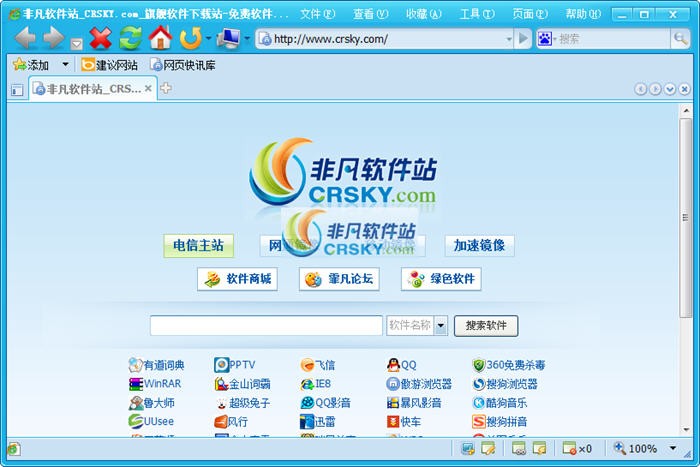
Task: Open the 帮助 menu
Action: [x=583, y=14]
